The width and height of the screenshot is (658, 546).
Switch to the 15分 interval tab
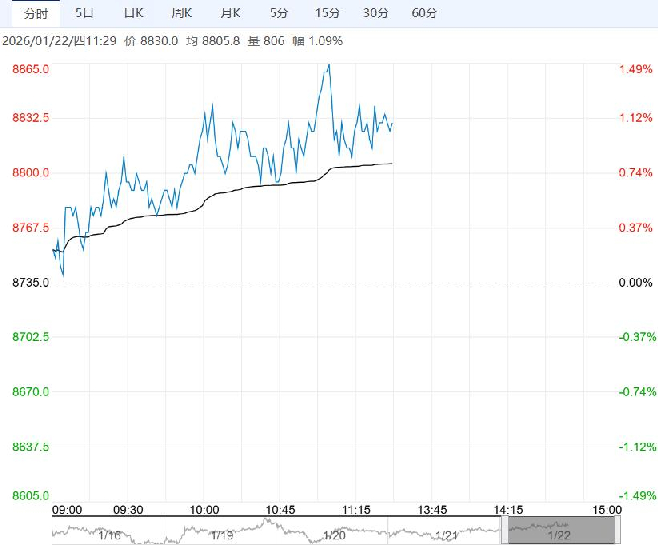(327, 13)
